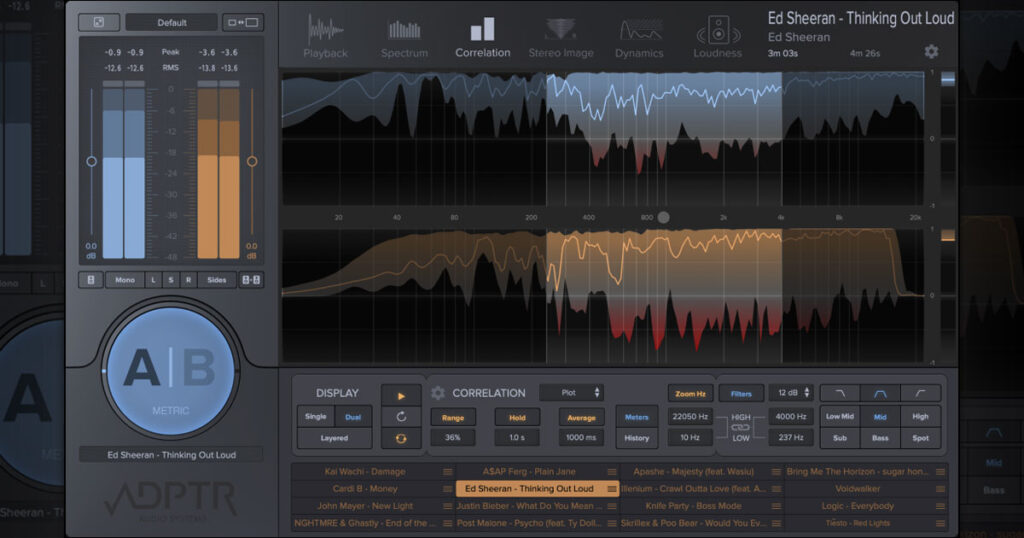
Task: Click the 22050 Hz zoom high field
Action: (690, 416)
